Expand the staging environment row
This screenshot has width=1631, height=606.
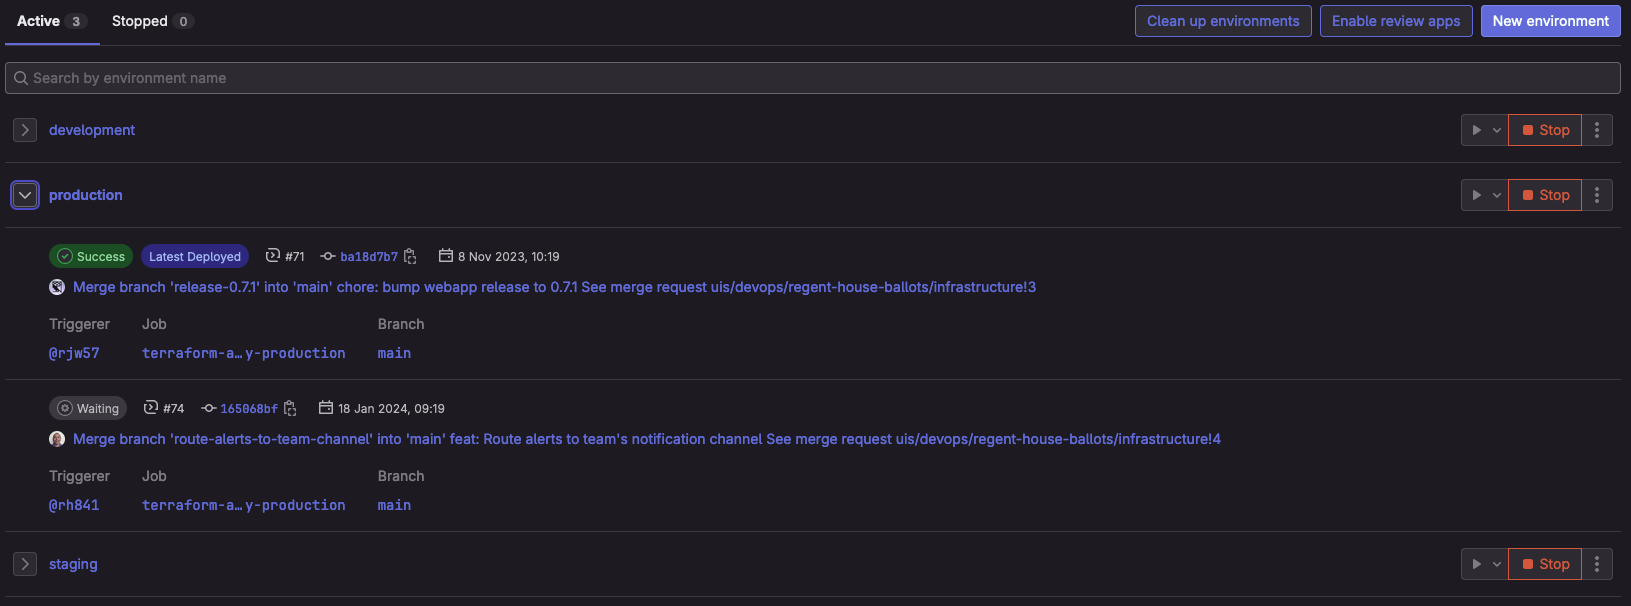pos(25,564)
